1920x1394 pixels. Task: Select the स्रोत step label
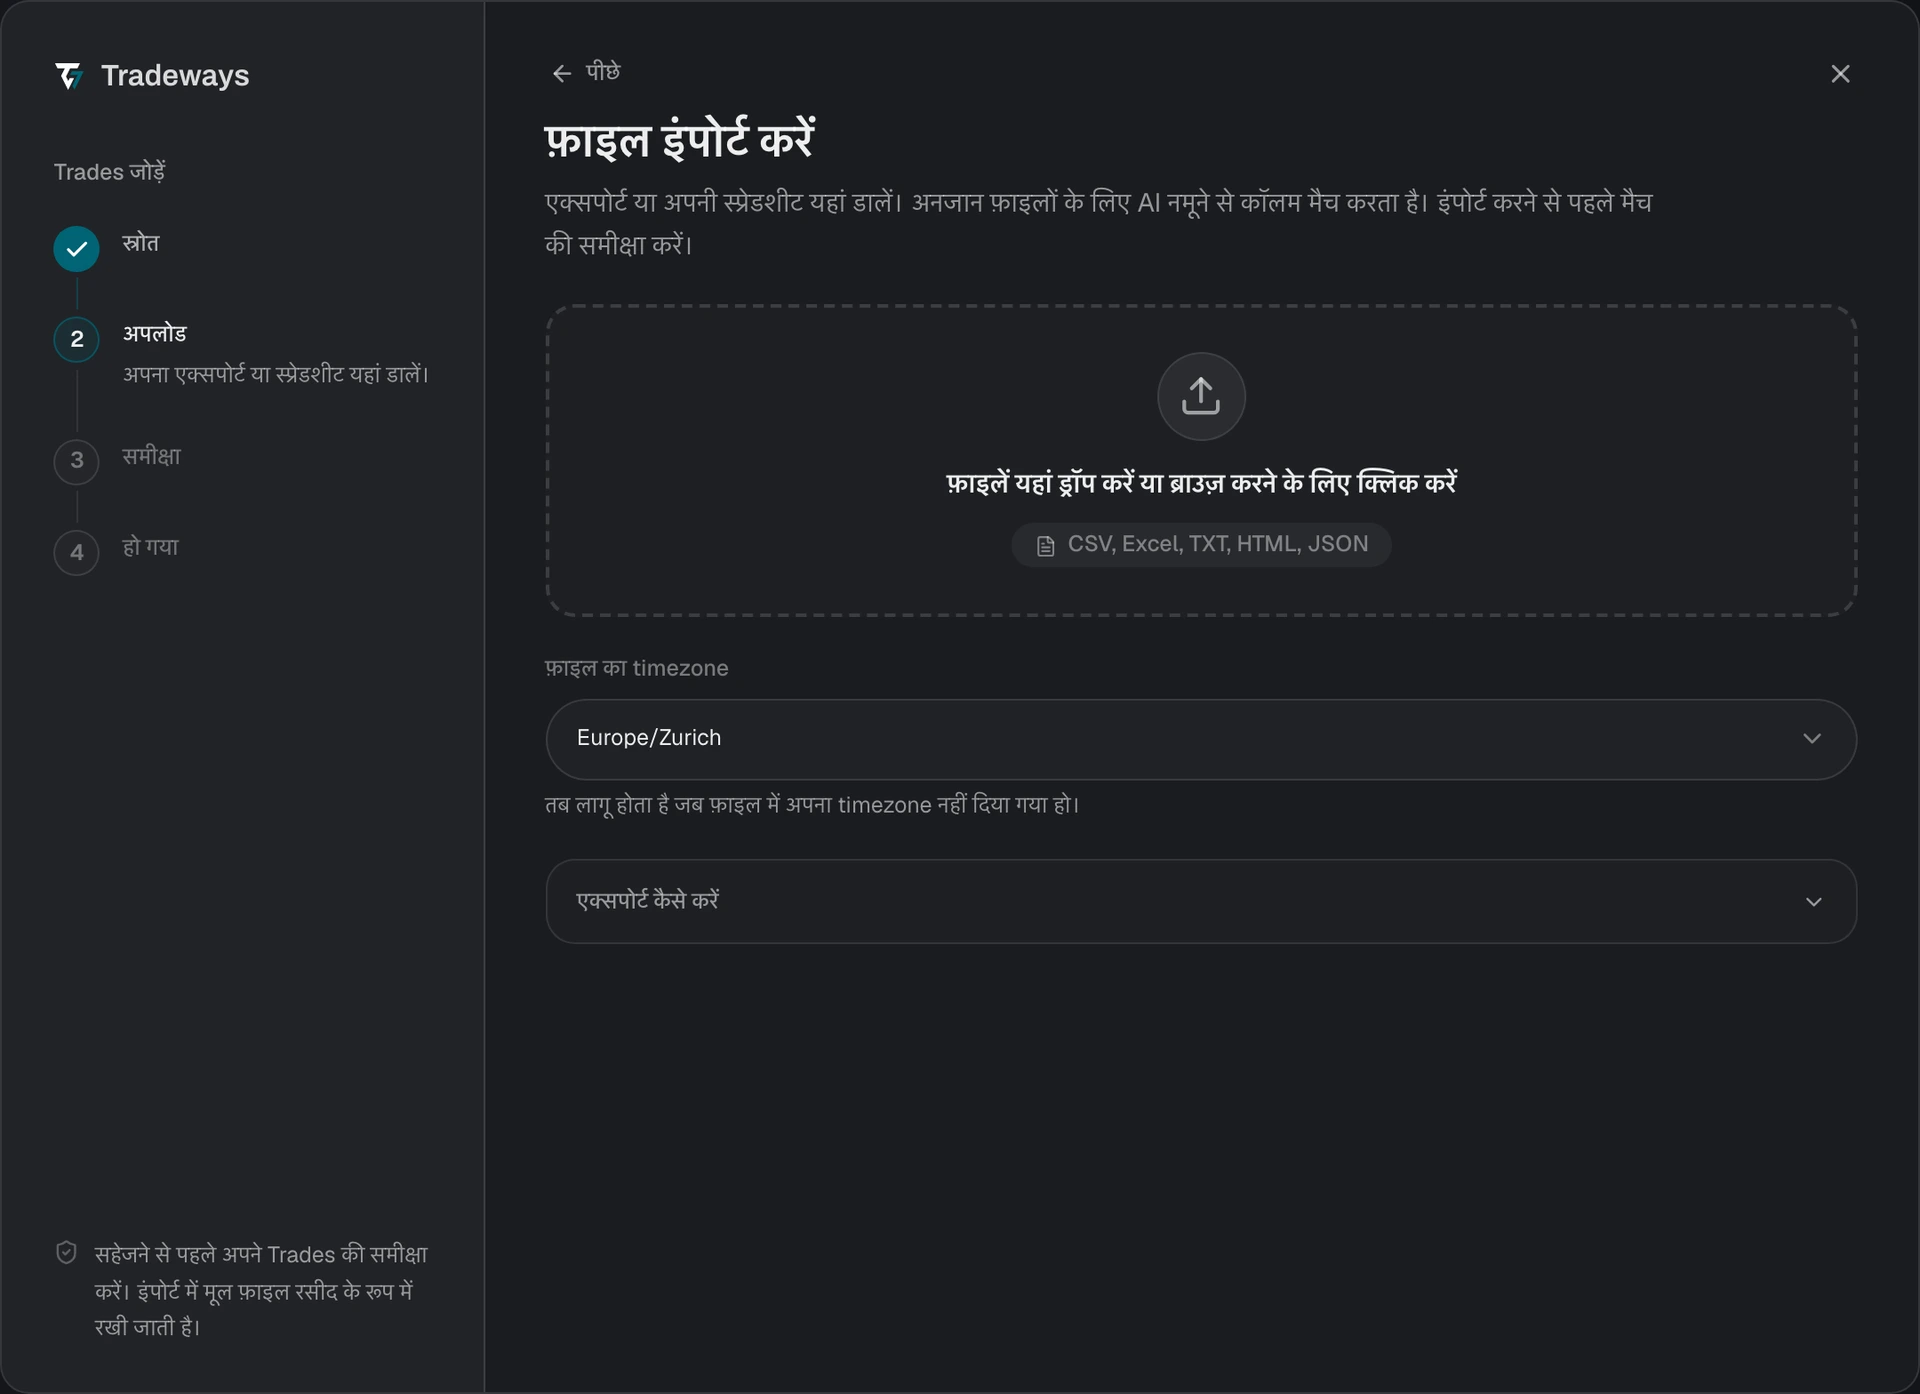point(141,243)
